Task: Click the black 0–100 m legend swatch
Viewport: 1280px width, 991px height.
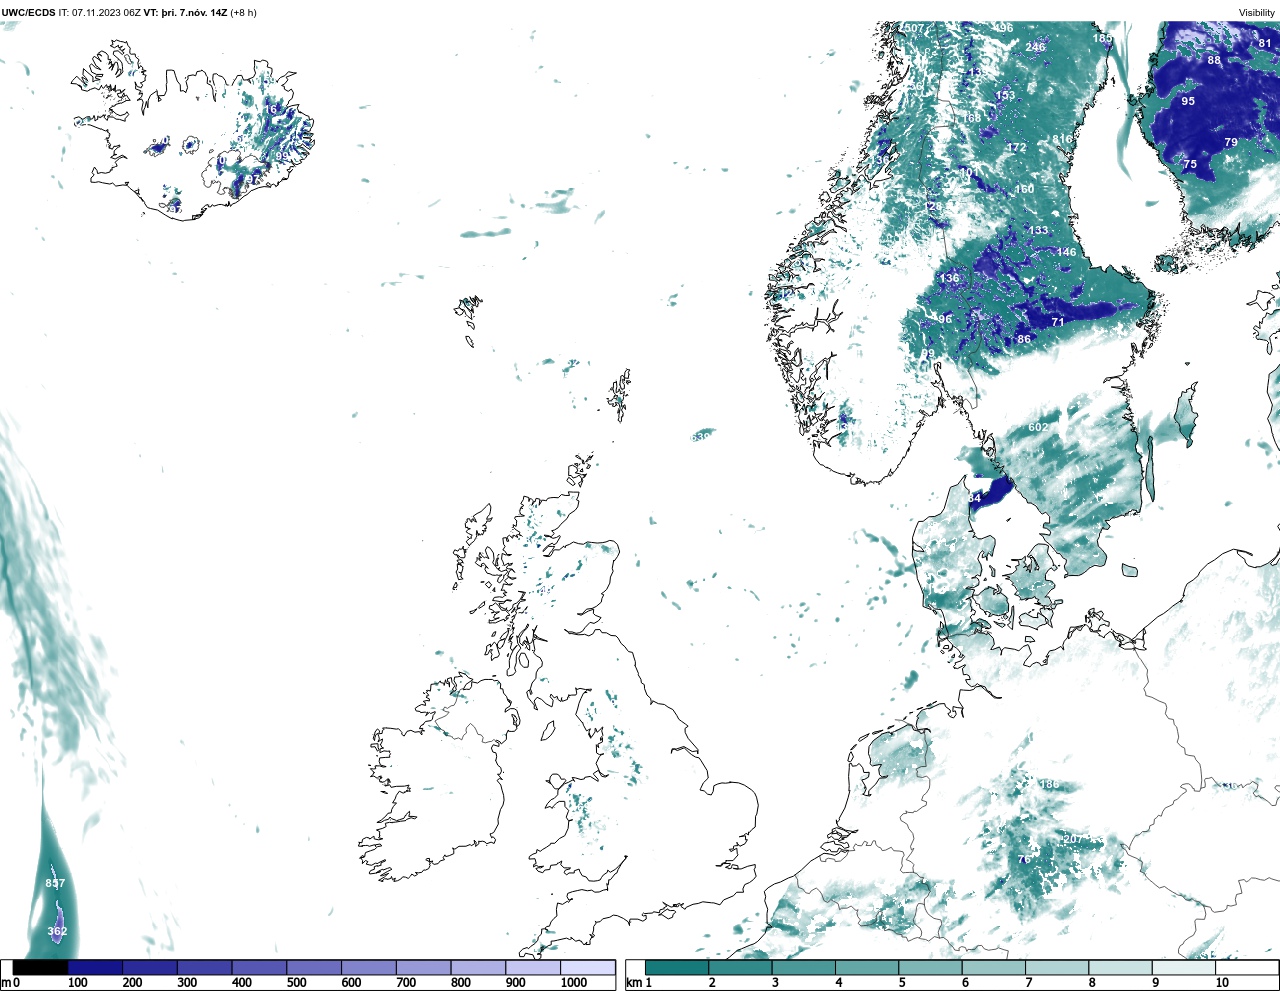Action: (41, 967)
